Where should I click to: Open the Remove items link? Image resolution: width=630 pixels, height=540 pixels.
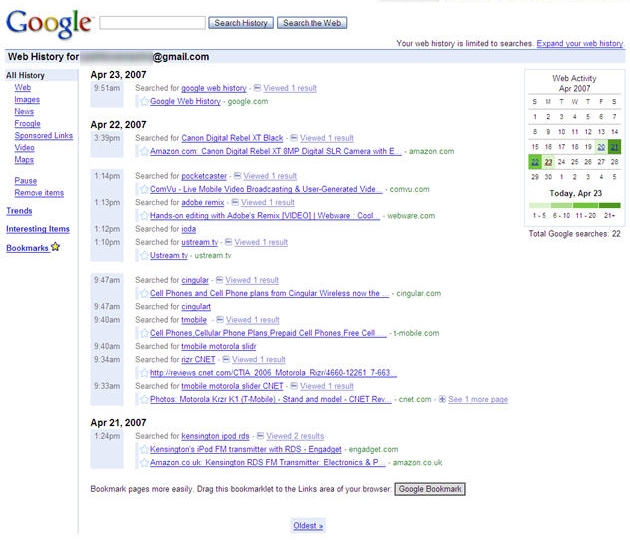click(39, 192)
